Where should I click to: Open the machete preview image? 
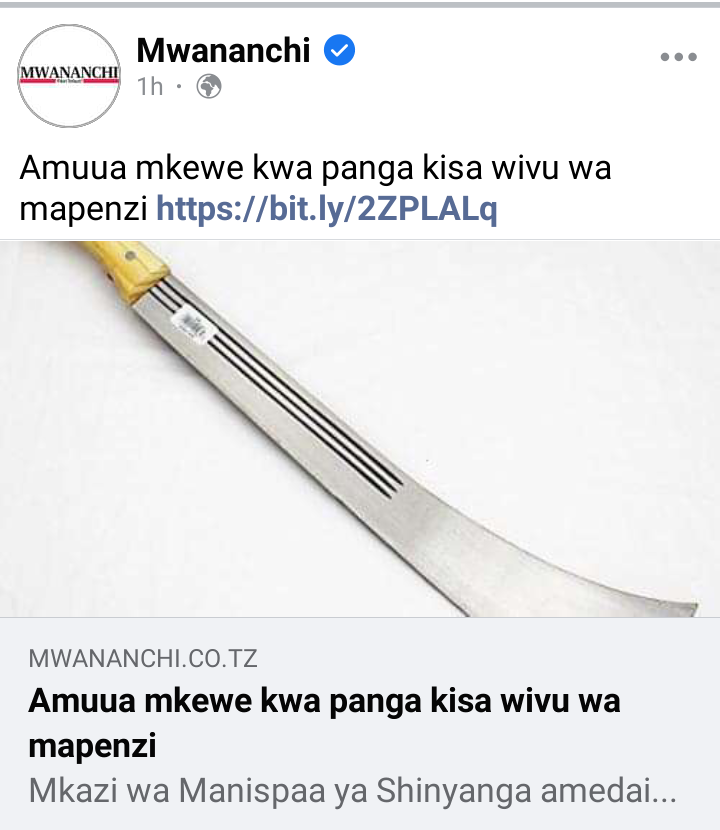pos(360,429)
